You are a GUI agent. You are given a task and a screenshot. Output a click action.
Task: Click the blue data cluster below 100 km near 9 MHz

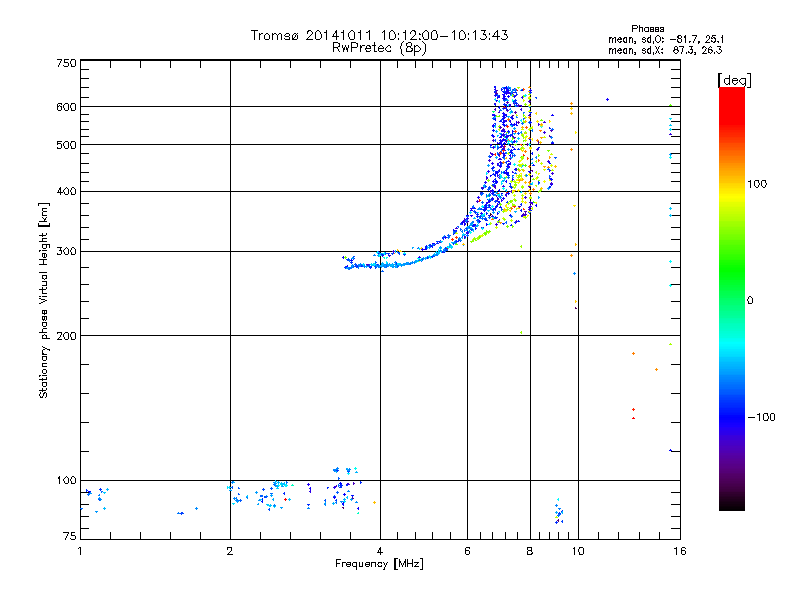tap(558, 512)
